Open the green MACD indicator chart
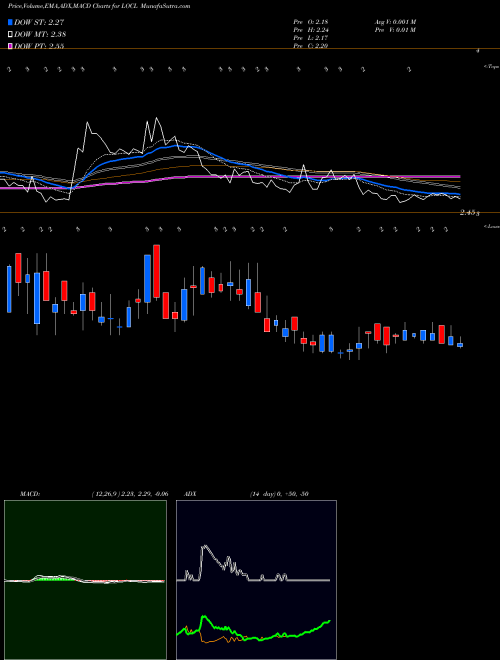The width and height of the screenshot is (500, 660). coord(85,580)
